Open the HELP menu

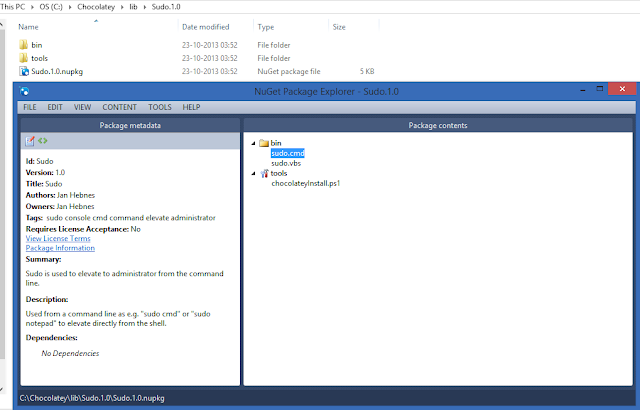[x=191, y=107]
